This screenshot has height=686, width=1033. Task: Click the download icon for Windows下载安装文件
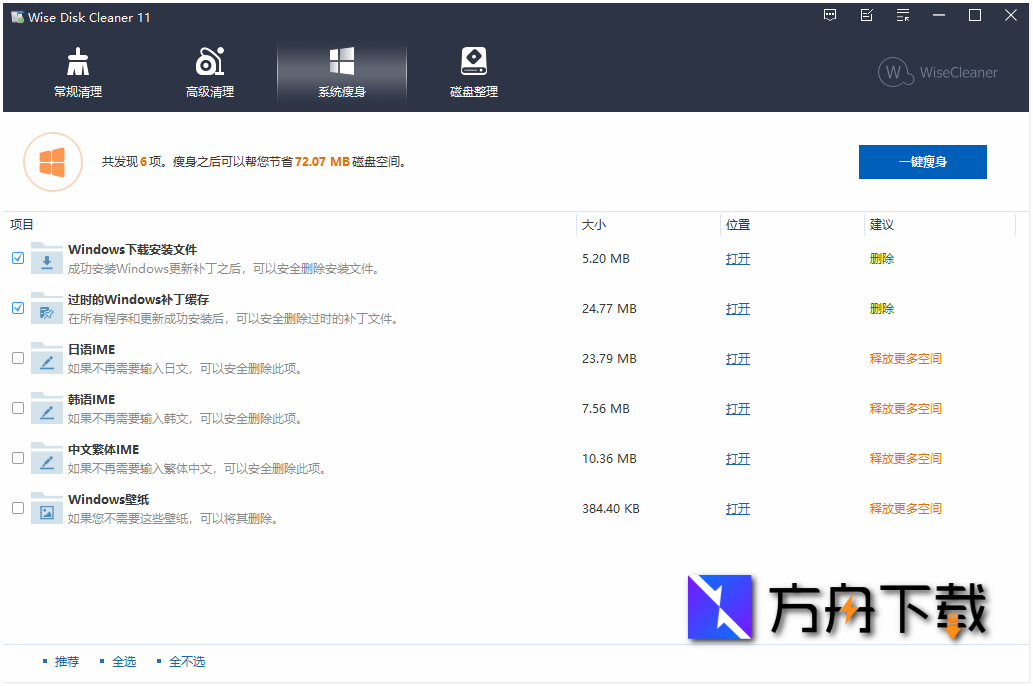[x=46, y=258]
